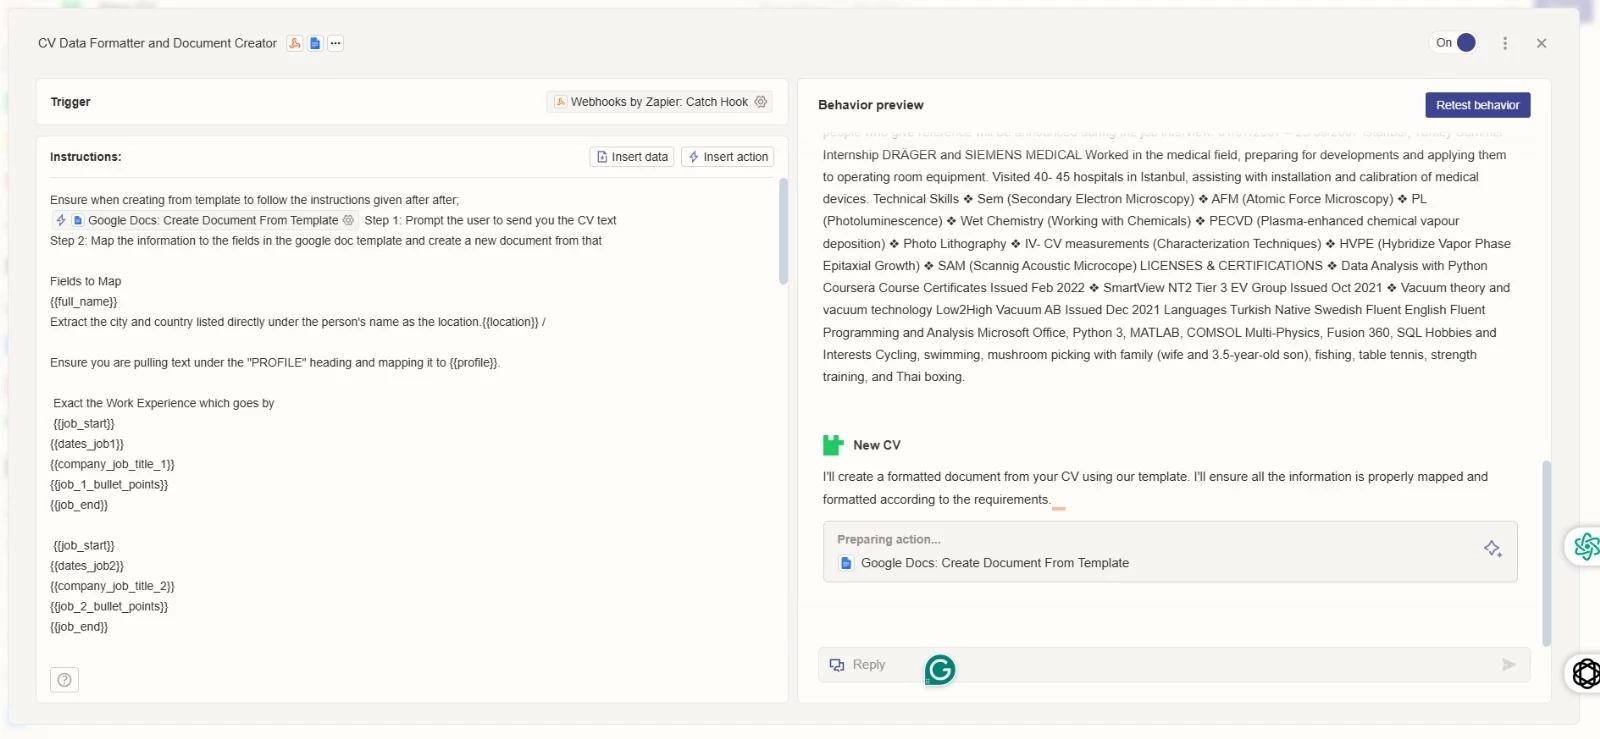Click the {{job_1_bullet_points}} placeholder
Screen dimensions: 1600x739
[109, 485]
